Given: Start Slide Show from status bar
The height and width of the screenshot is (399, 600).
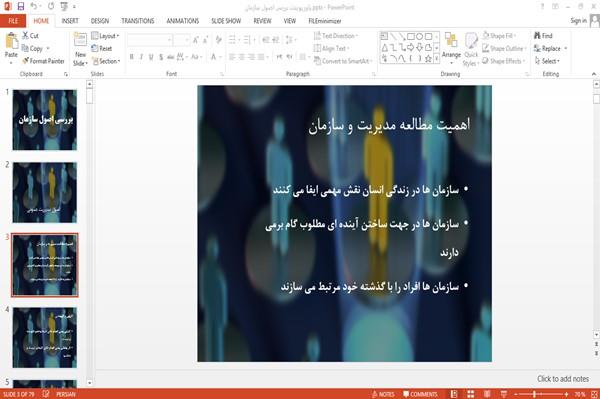Looking at the screenshot, I should point(504,394).
